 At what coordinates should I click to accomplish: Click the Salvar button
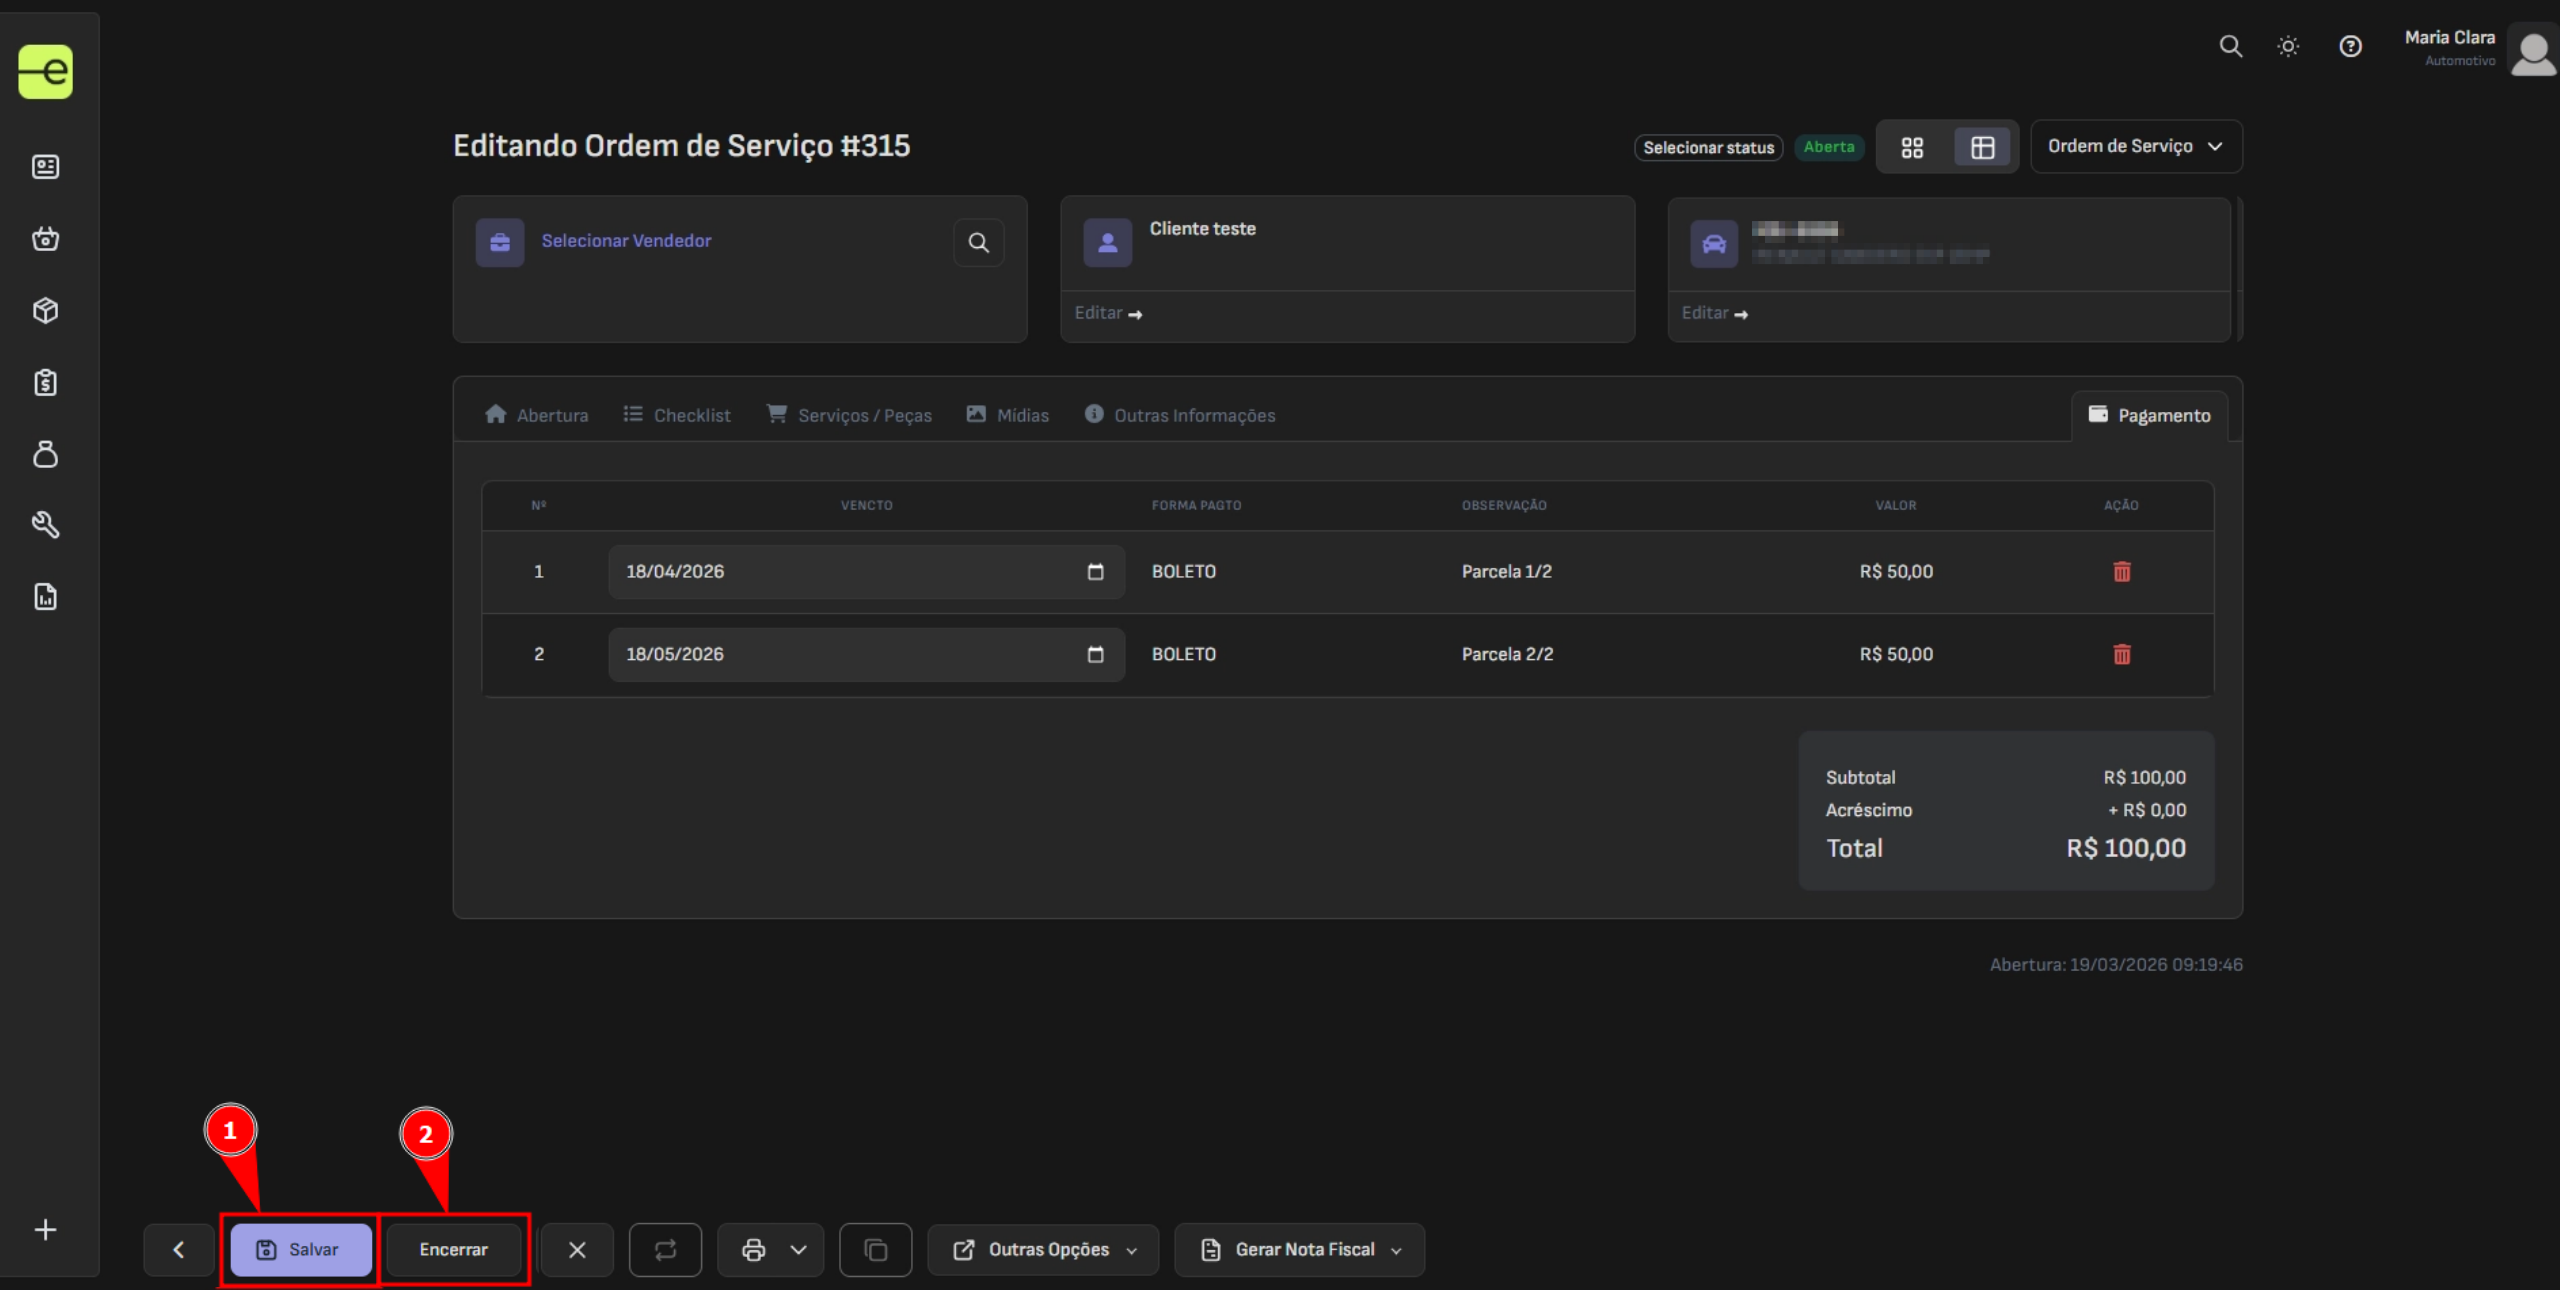300,1249
